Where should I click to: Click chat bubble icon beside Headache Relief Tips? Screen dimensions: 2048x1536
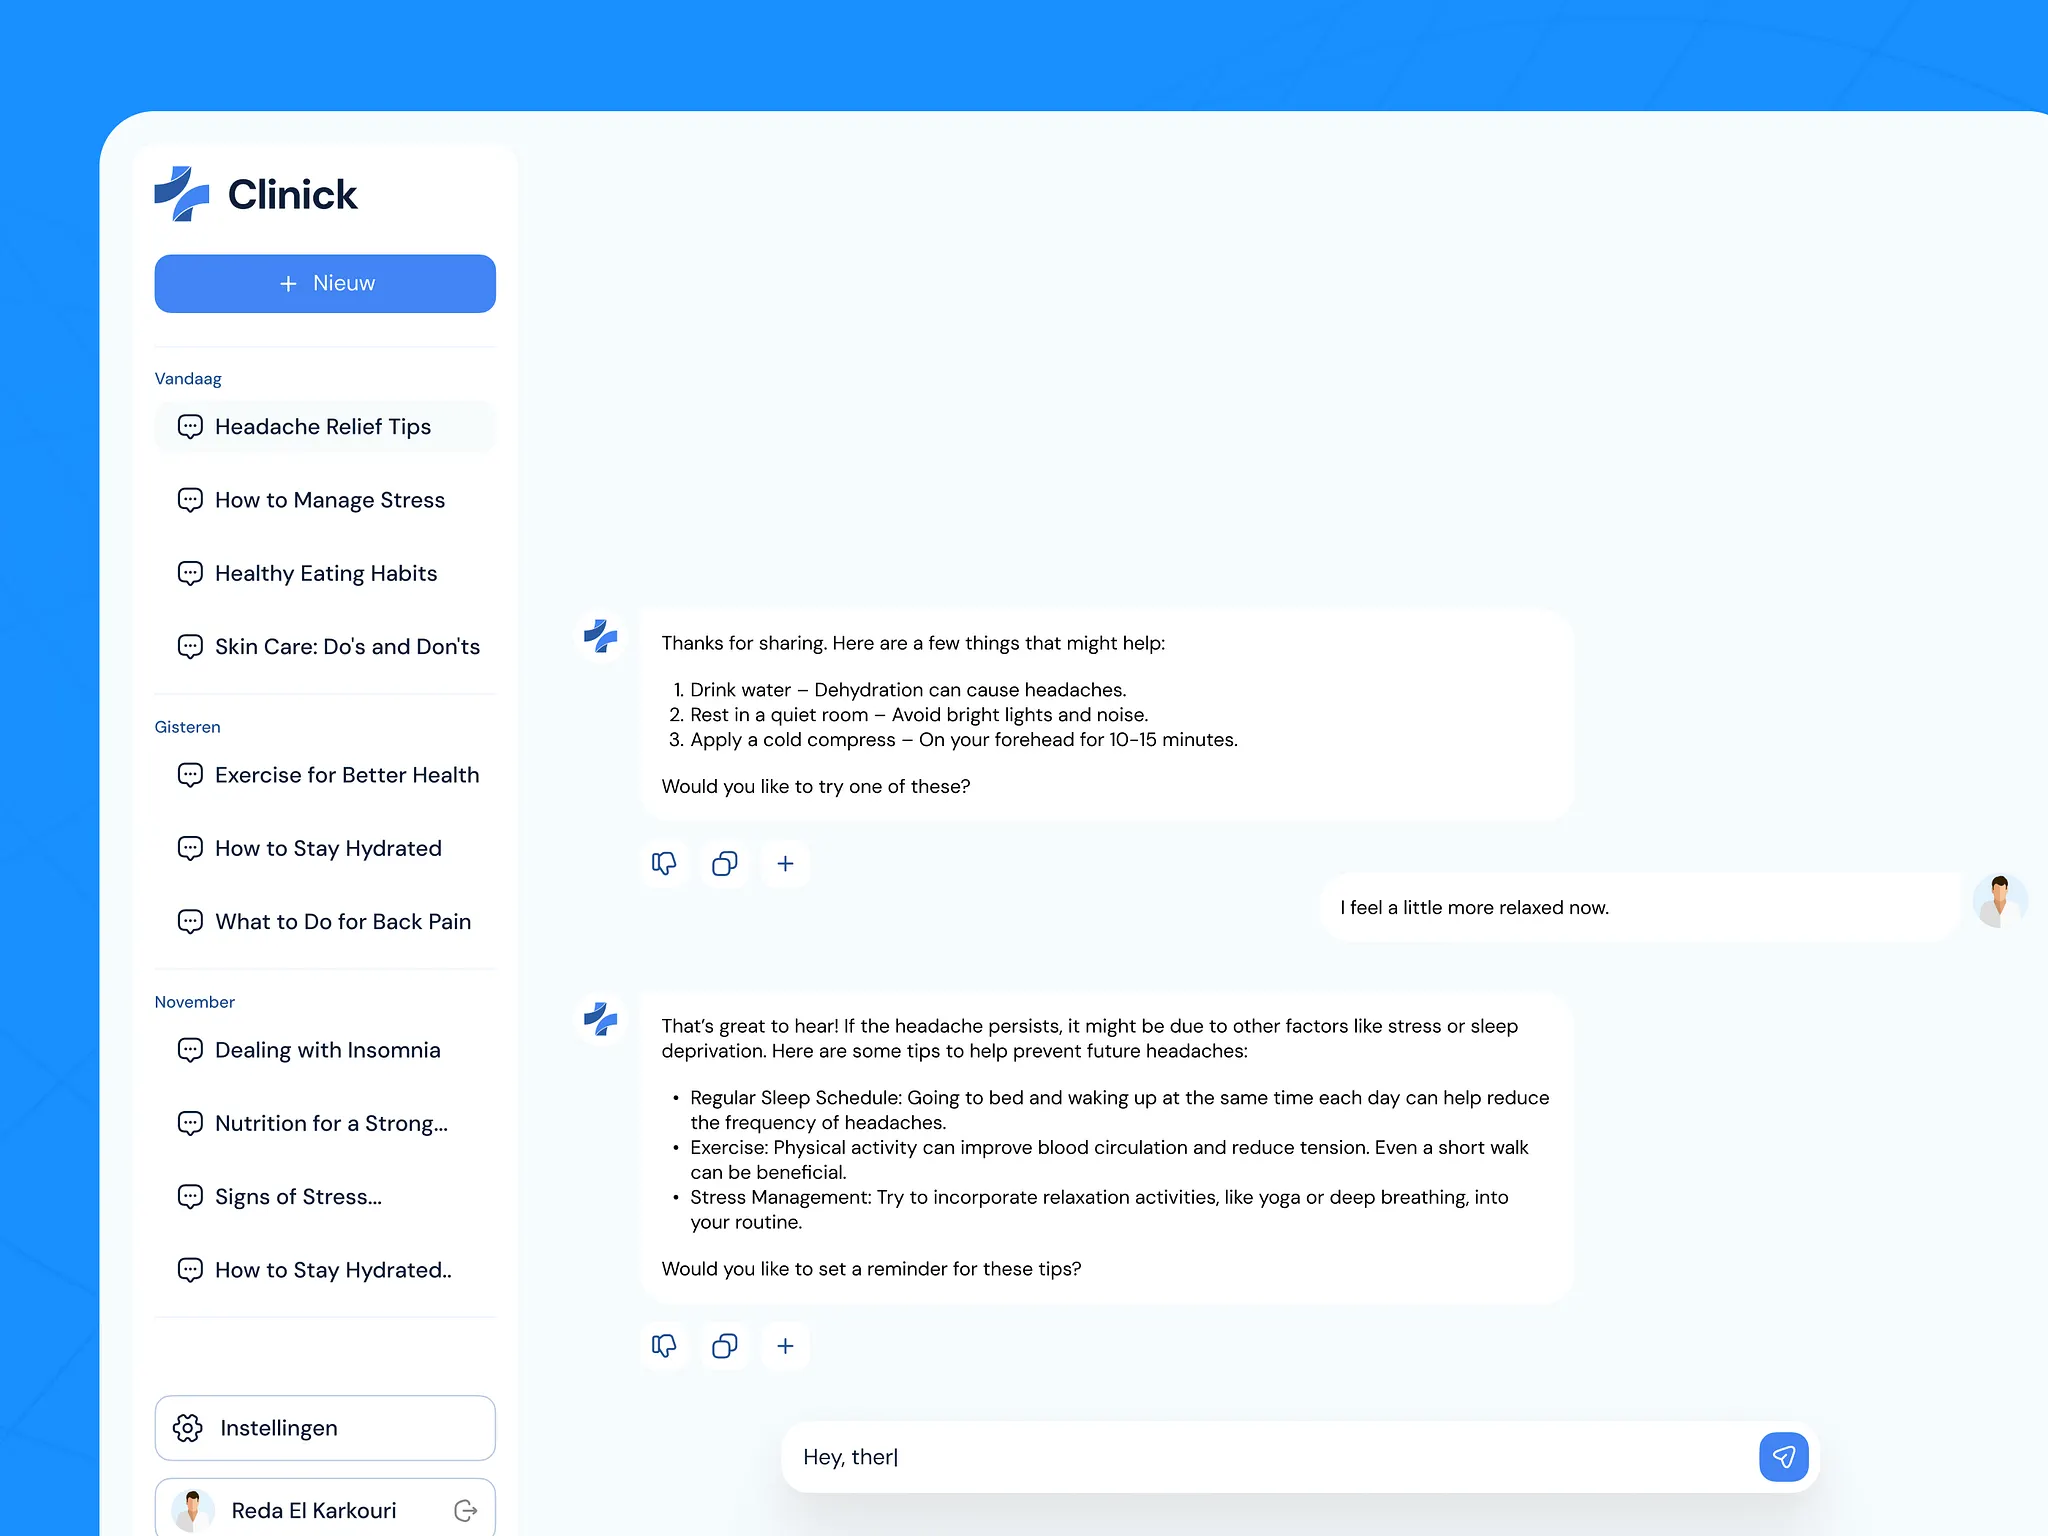[190, 427]
